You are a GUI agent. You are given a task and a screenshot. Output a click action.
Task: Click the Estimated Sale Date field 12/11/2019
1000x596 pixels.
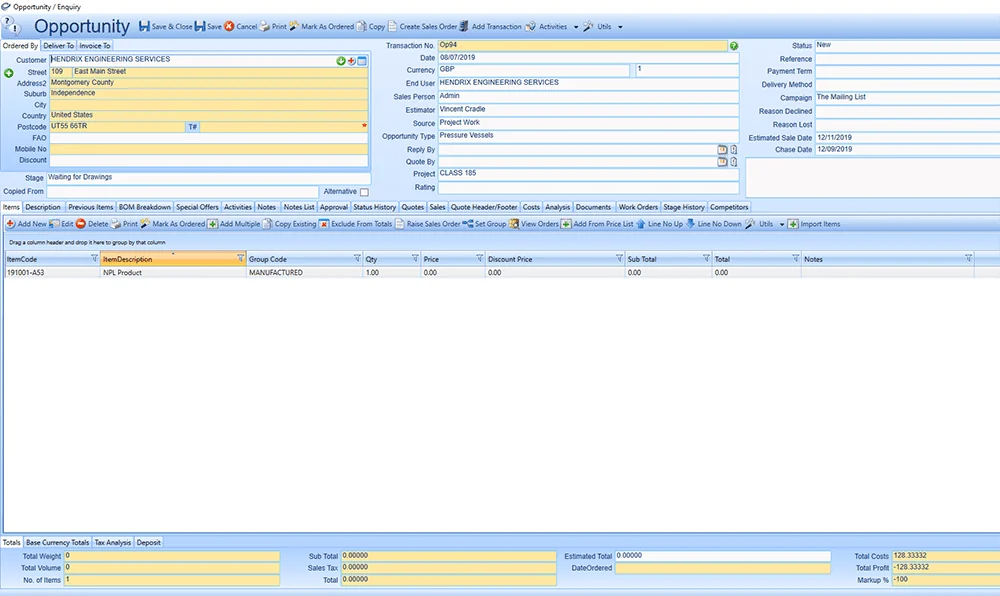tap(908, 138)
